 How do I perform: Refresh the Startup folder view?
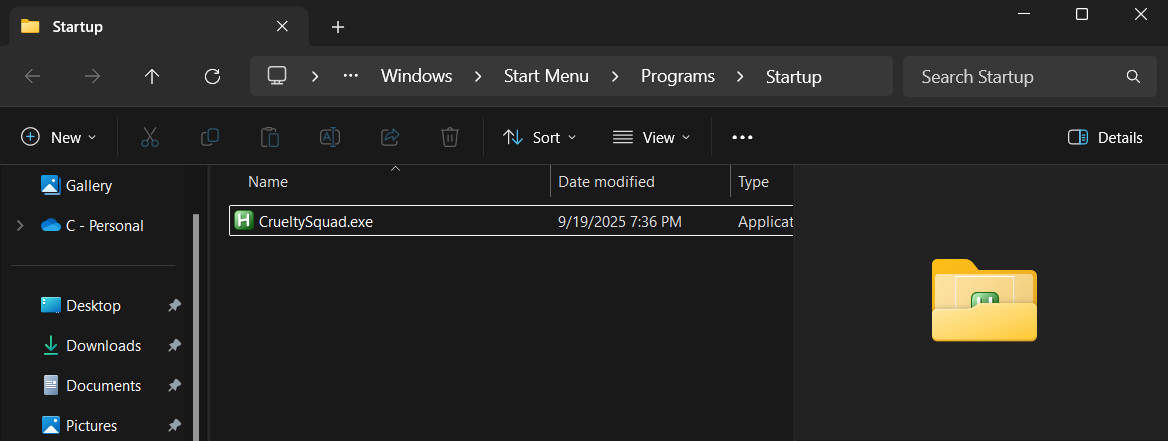coord(212,76)
